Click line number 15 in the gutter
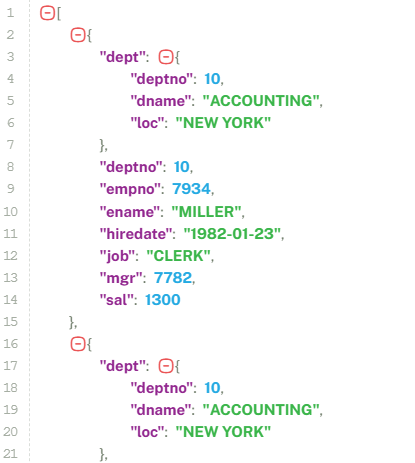Viewport: 415px width, 463px height. click(x=11, y=322)
